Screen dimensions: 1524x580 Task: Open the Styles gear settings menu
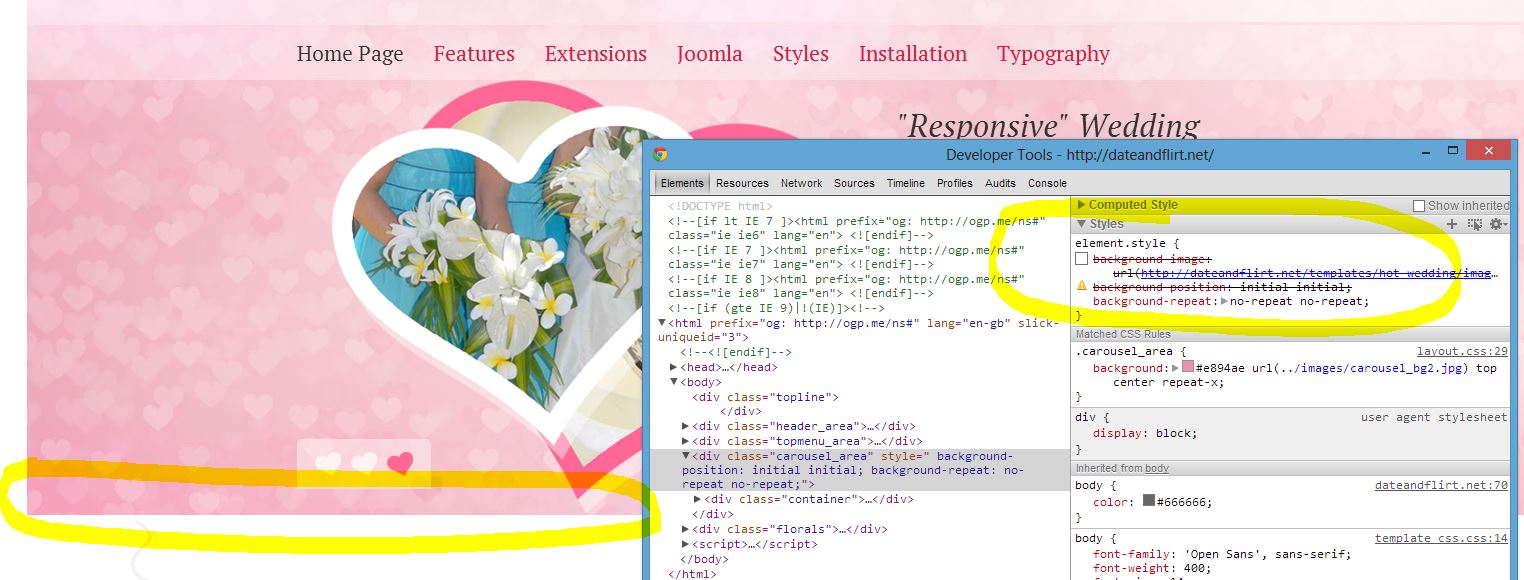pyautogui.click(x=1497, y=224)
